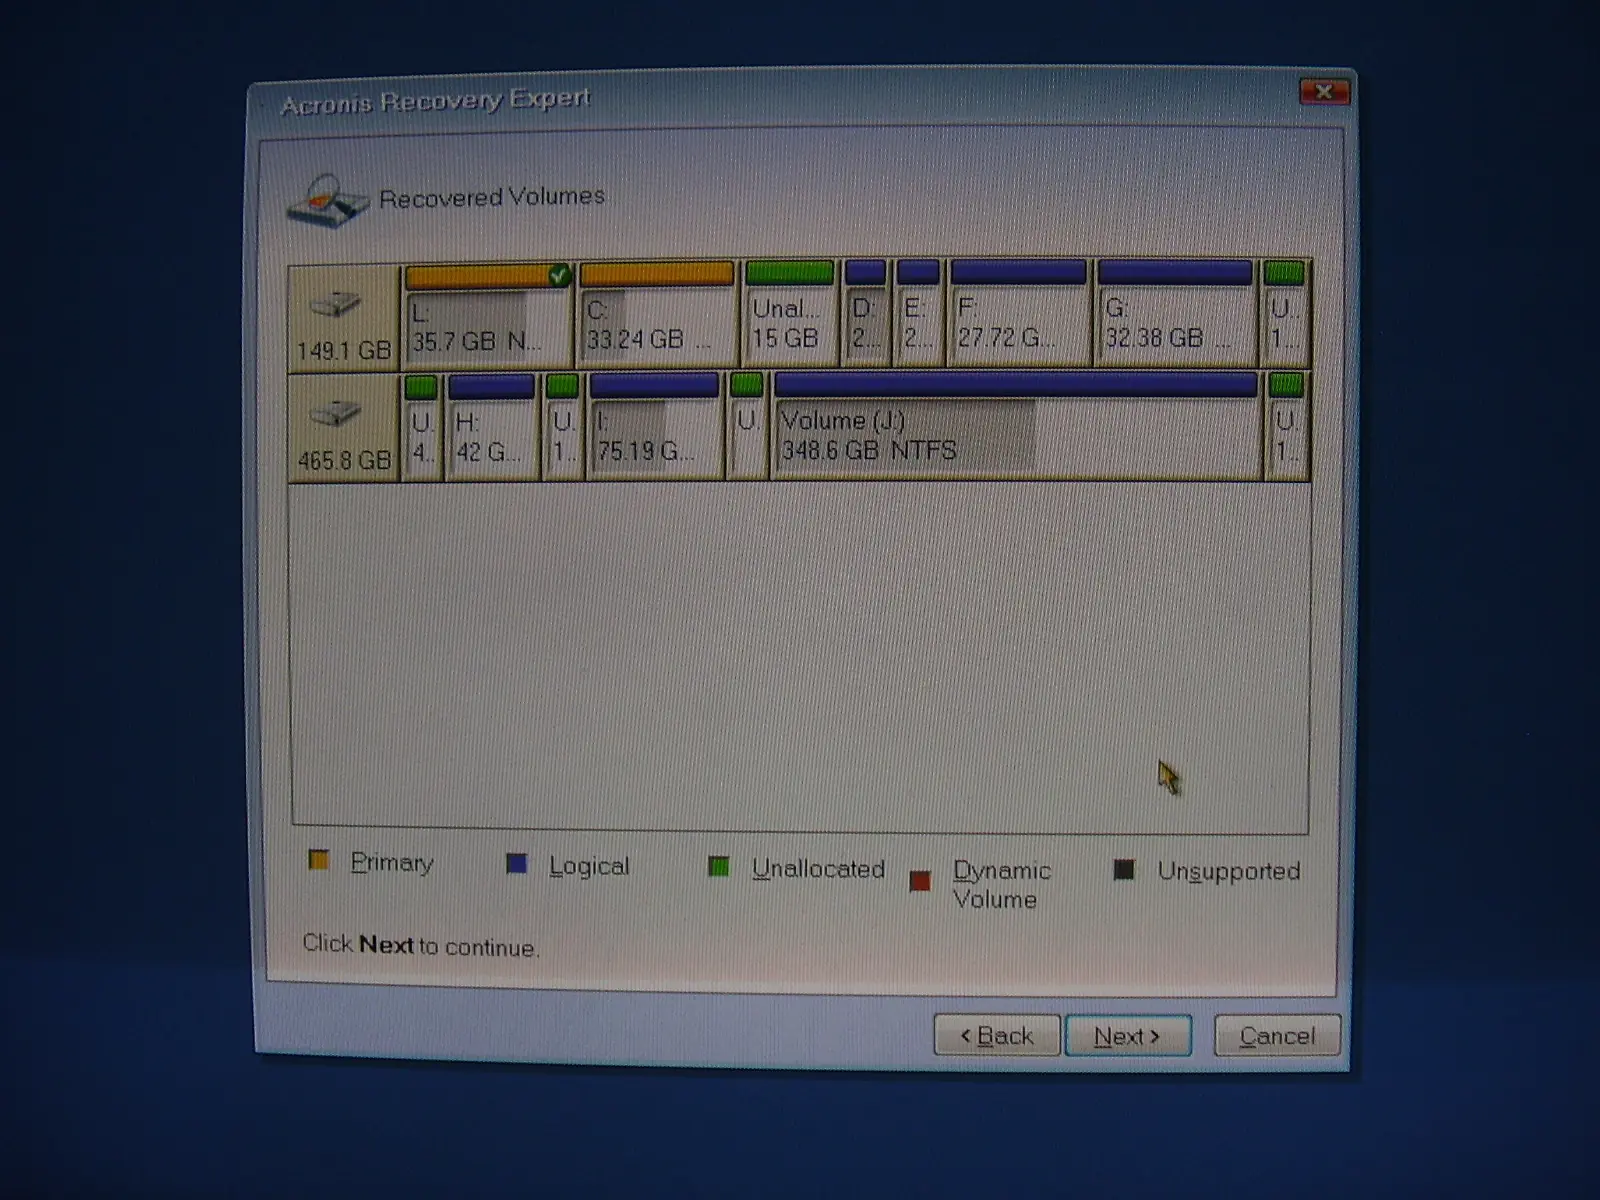The height and width of the screenshot is (1200, 1600).
Task: Select last unallocated block on 465.8 GB disk
Action: tap(1286, 426)
